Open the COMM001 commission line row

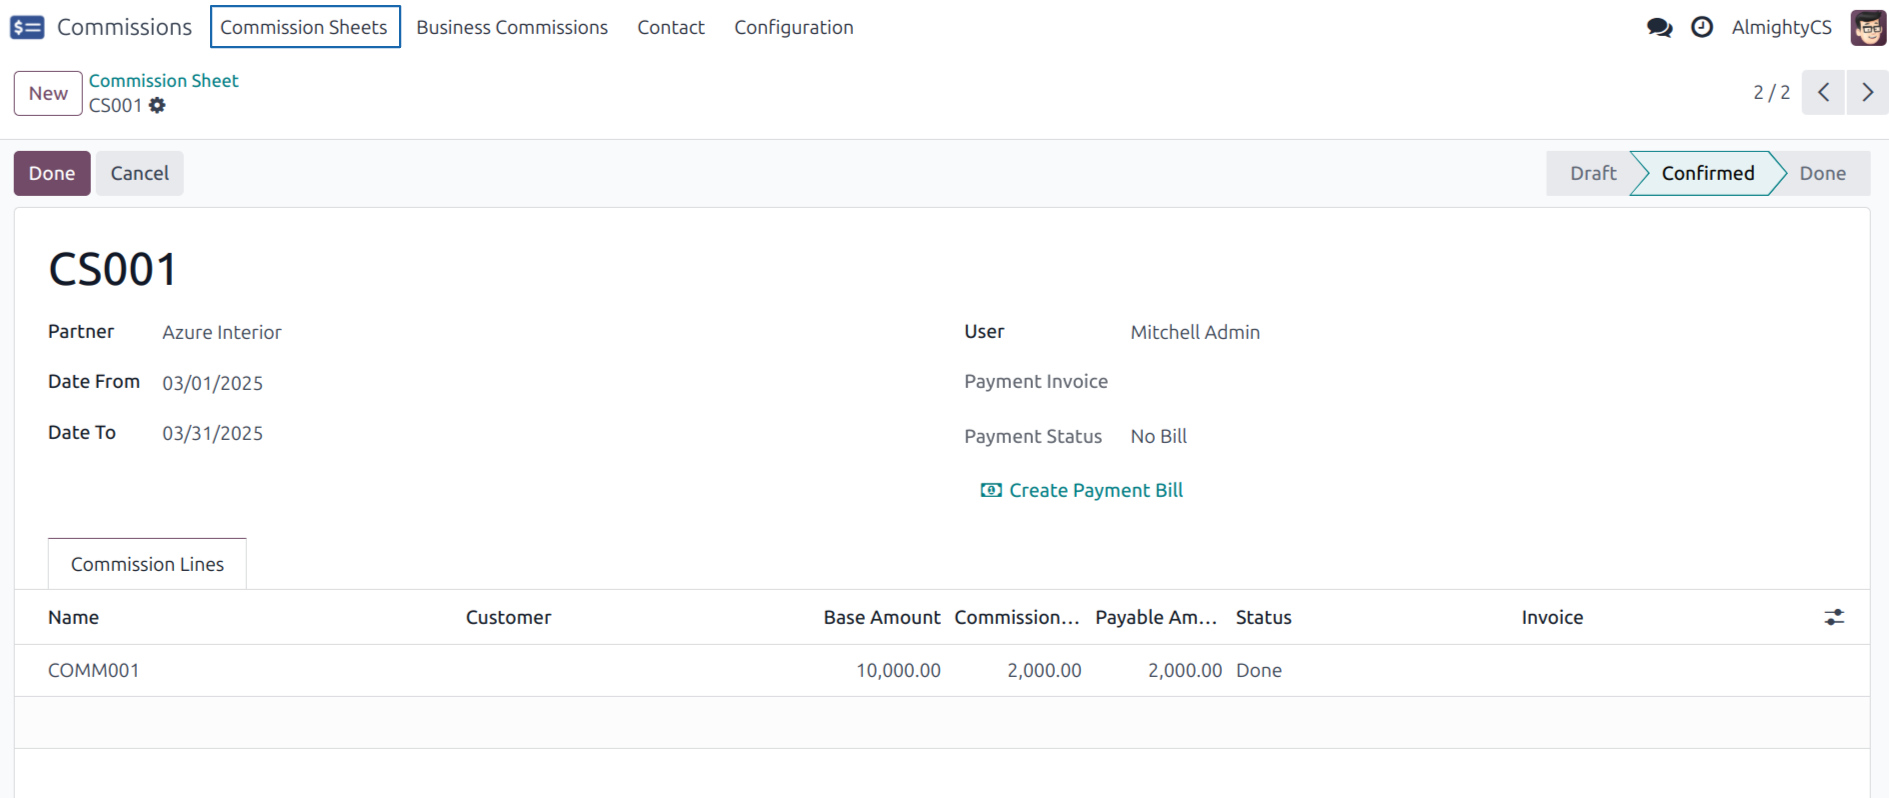coord(94,670)
